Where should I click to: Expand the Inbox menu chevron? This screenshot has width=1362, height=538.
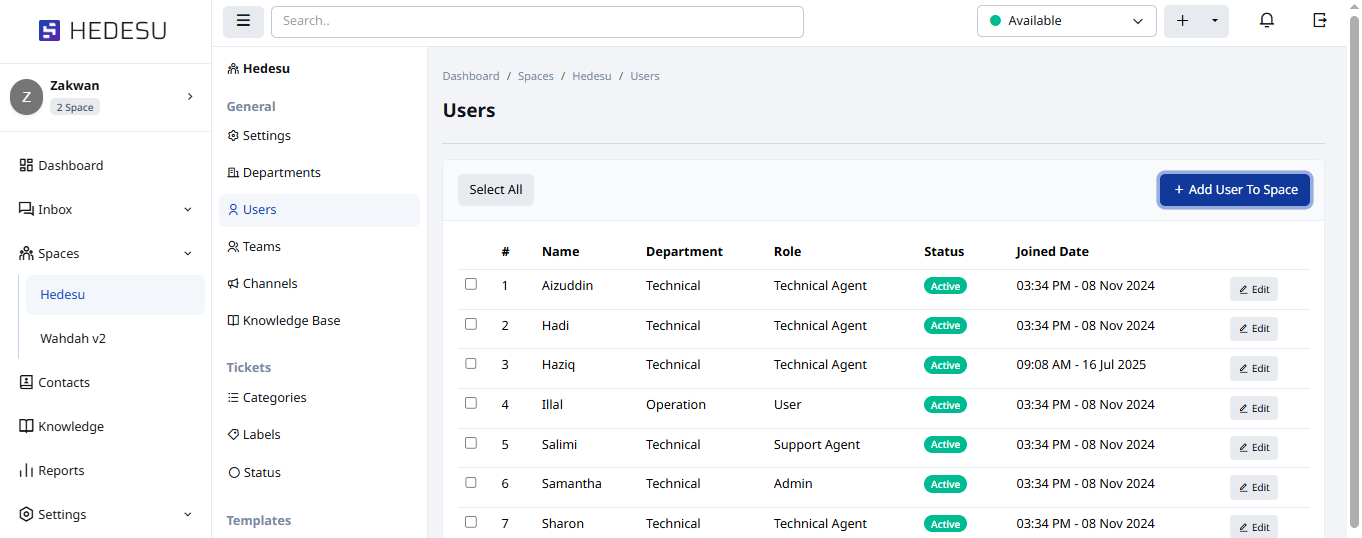(188, 210)
